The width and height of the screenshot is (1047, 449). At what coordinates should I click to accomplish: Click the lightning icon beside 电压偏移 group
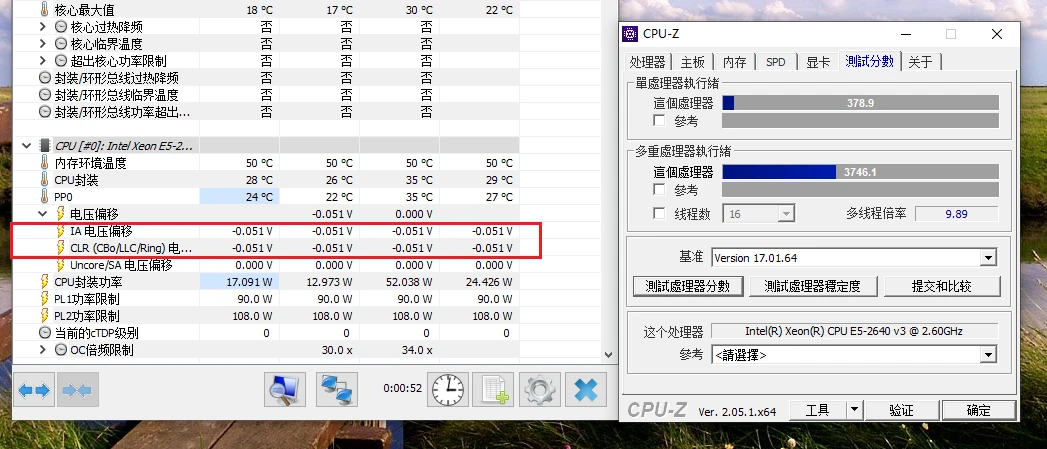pos(61,214)
